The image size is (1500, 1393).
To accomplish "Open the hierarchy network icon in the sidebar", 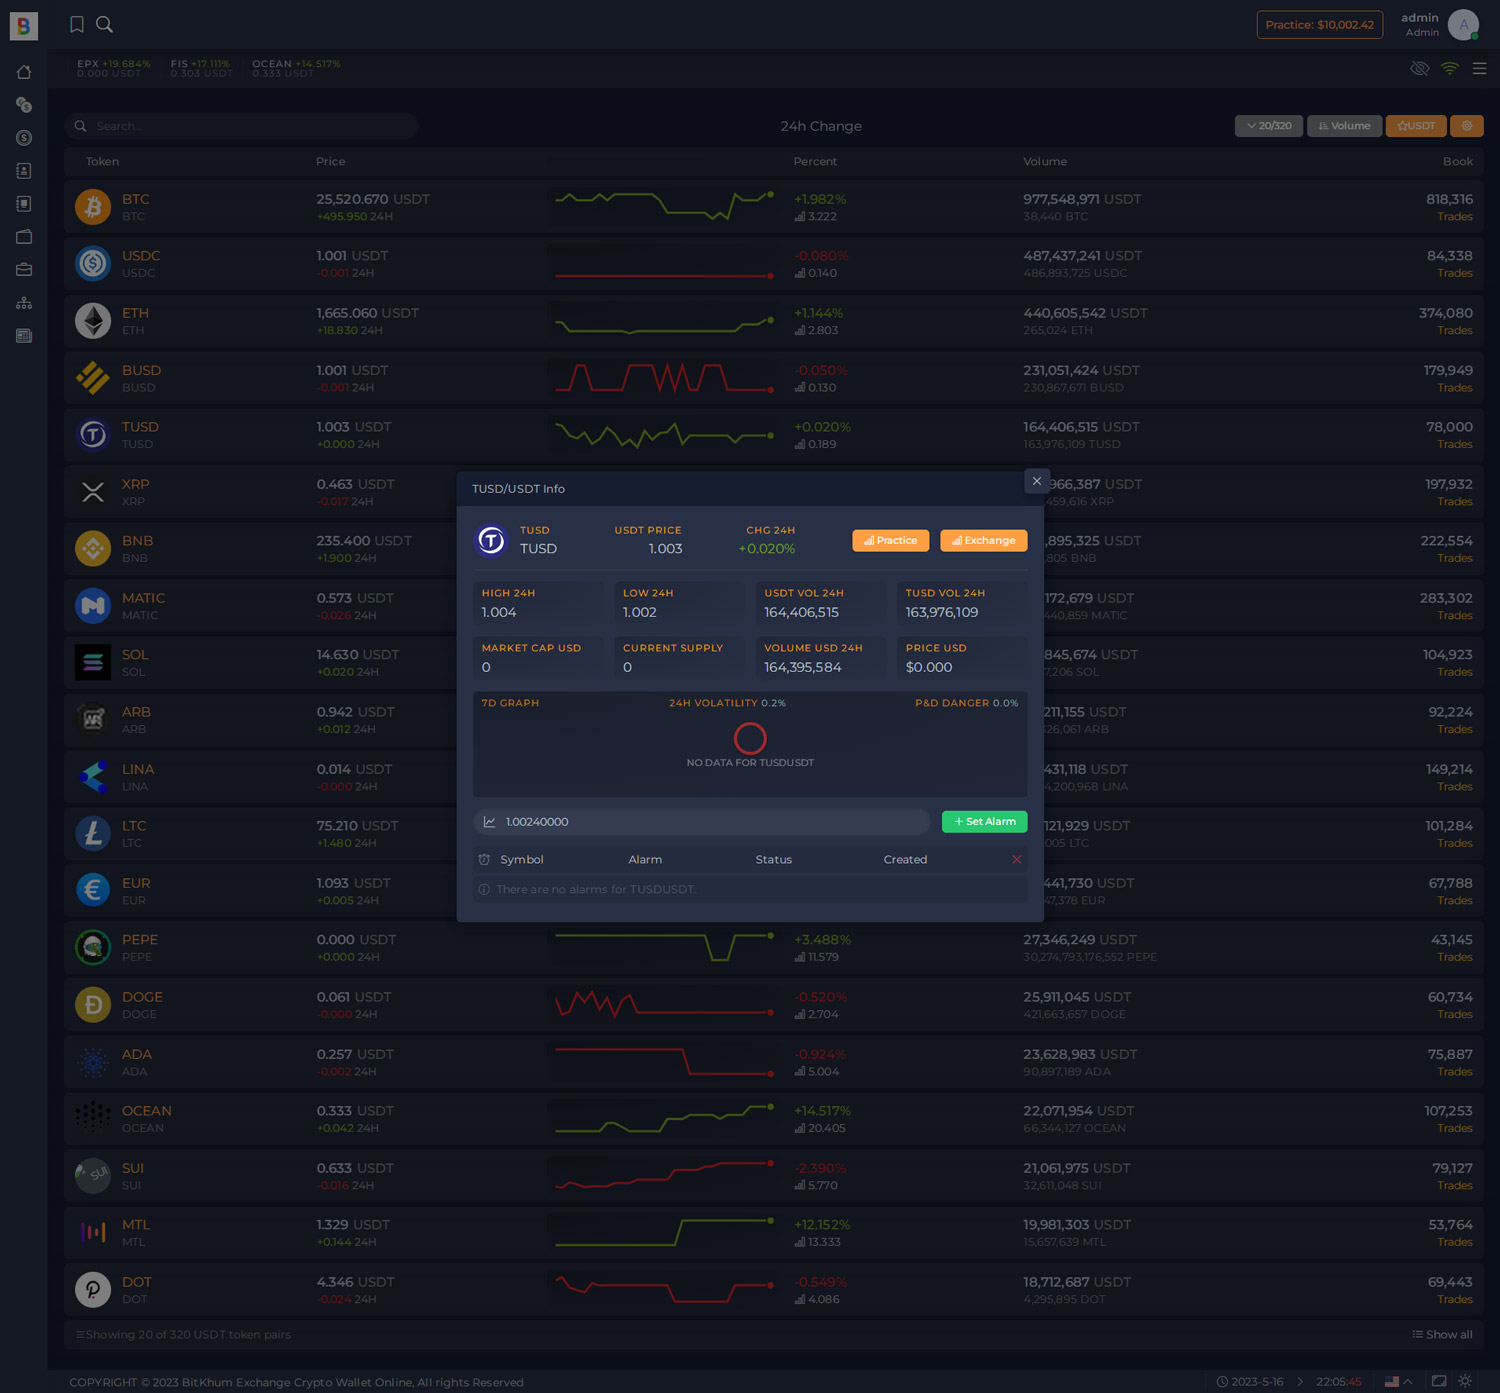I will click(24, 303).
